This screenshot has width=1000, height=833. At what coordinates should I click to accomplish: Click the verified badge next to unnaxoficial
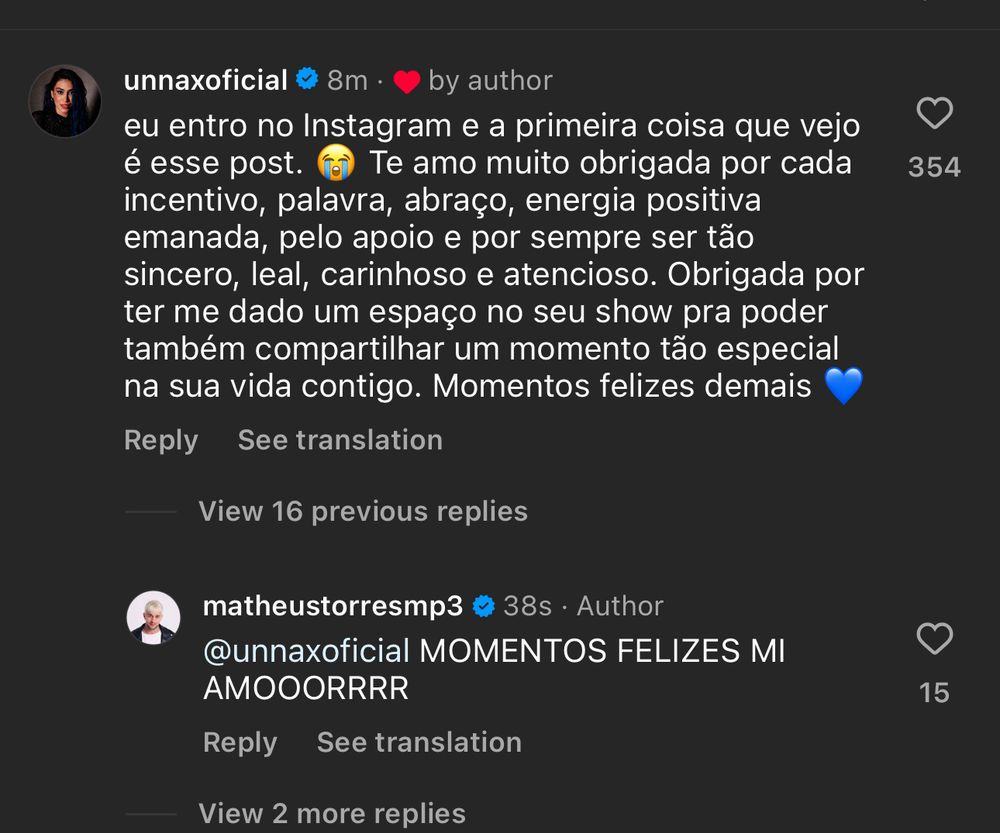[x=307, y=80]
